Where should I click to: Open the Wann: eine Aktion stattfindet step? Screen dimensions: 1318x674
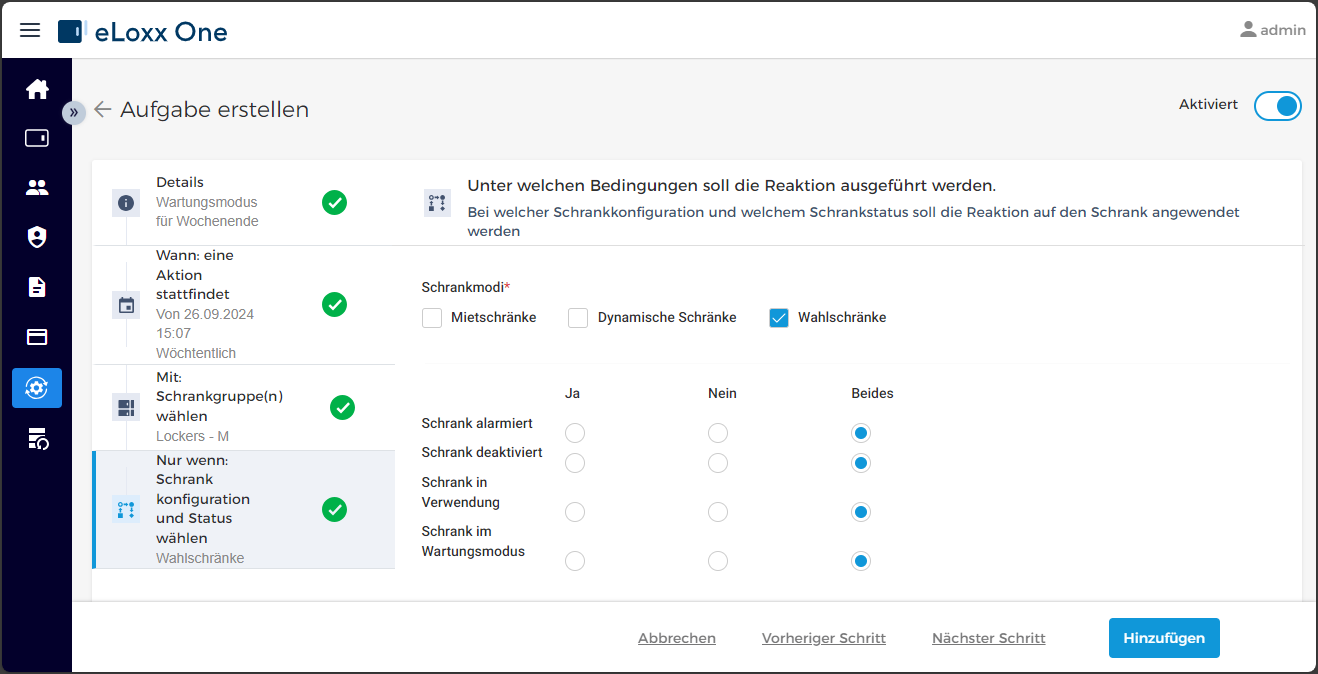coord(244,305)
